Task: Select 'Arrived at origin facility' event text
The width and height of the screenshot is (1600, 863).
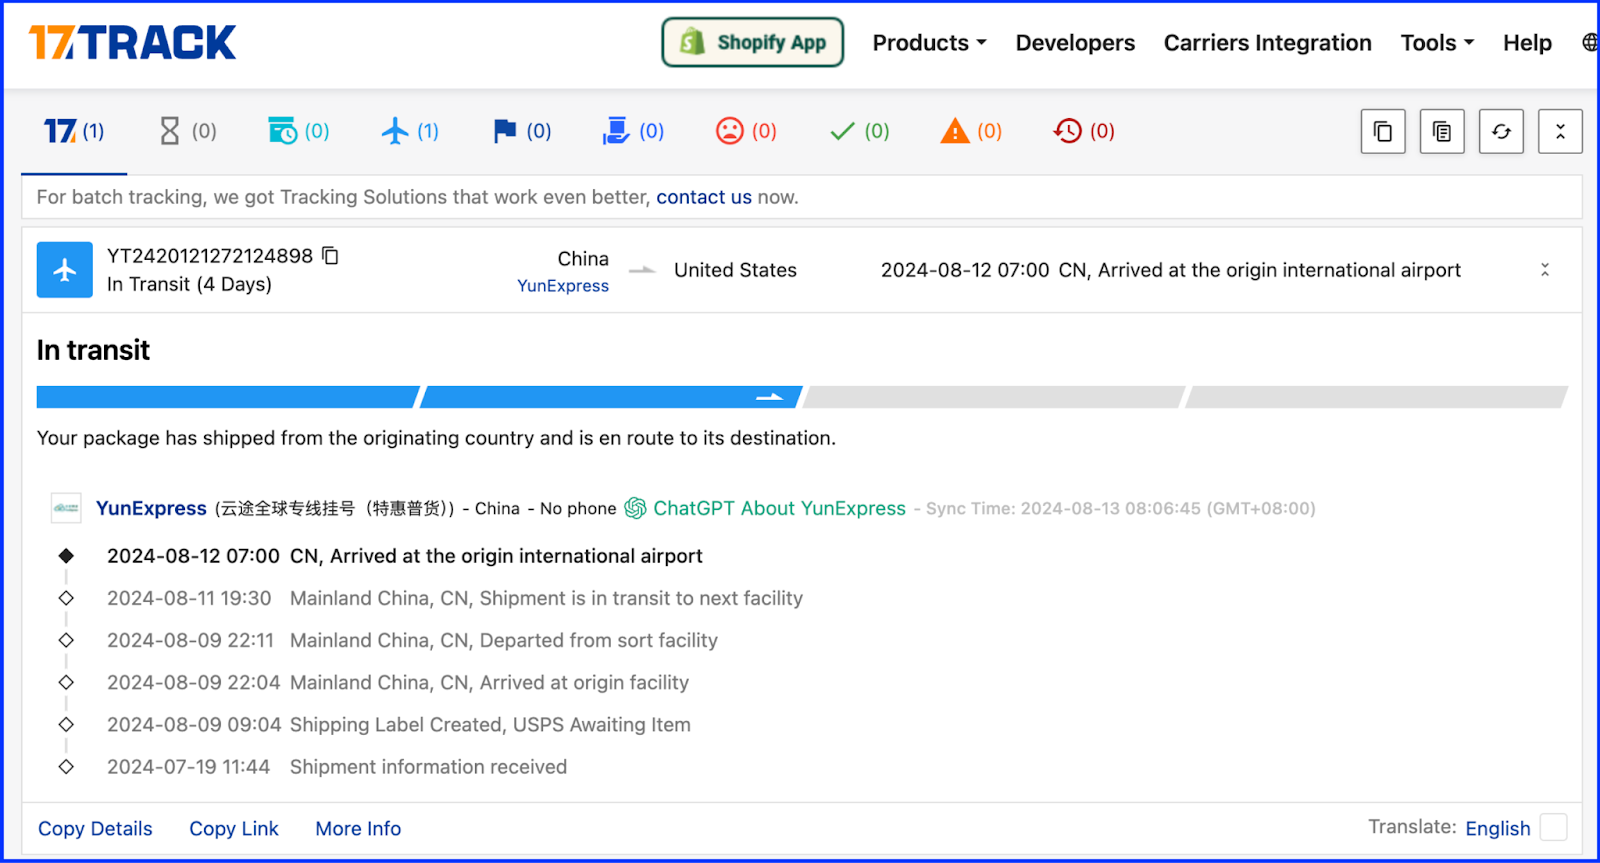Action: coord(584,682)
